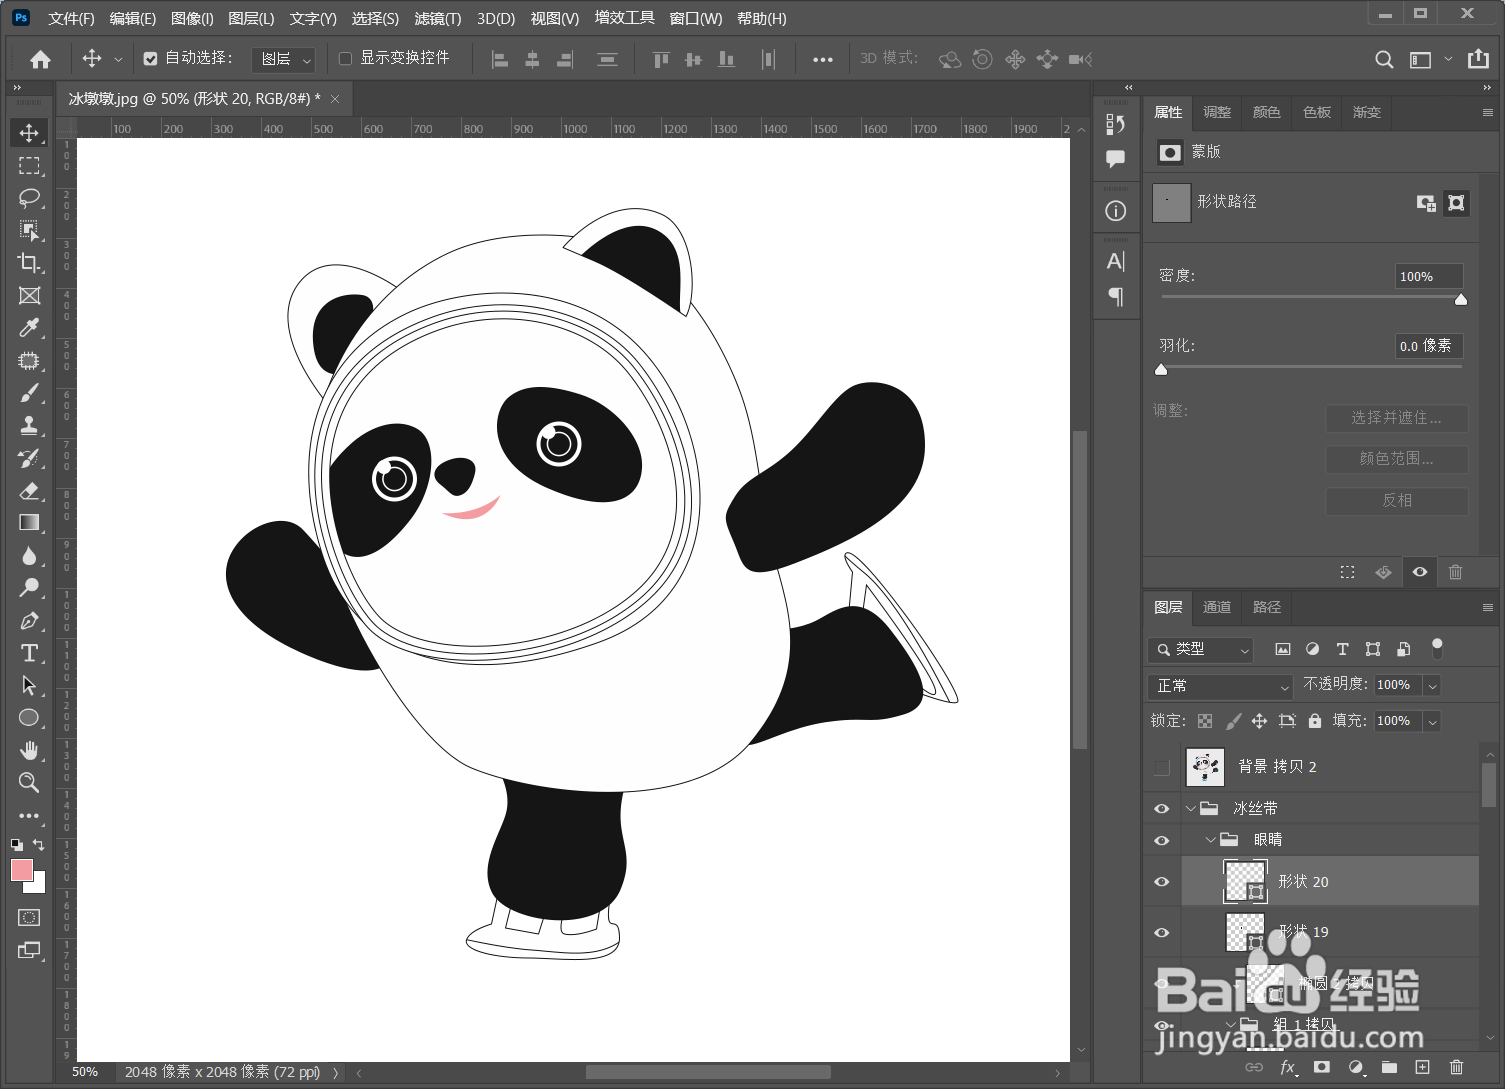This screenshot has width=1505, height=1089.
Task: Select the Eraser tool
Action: [29, 490]
